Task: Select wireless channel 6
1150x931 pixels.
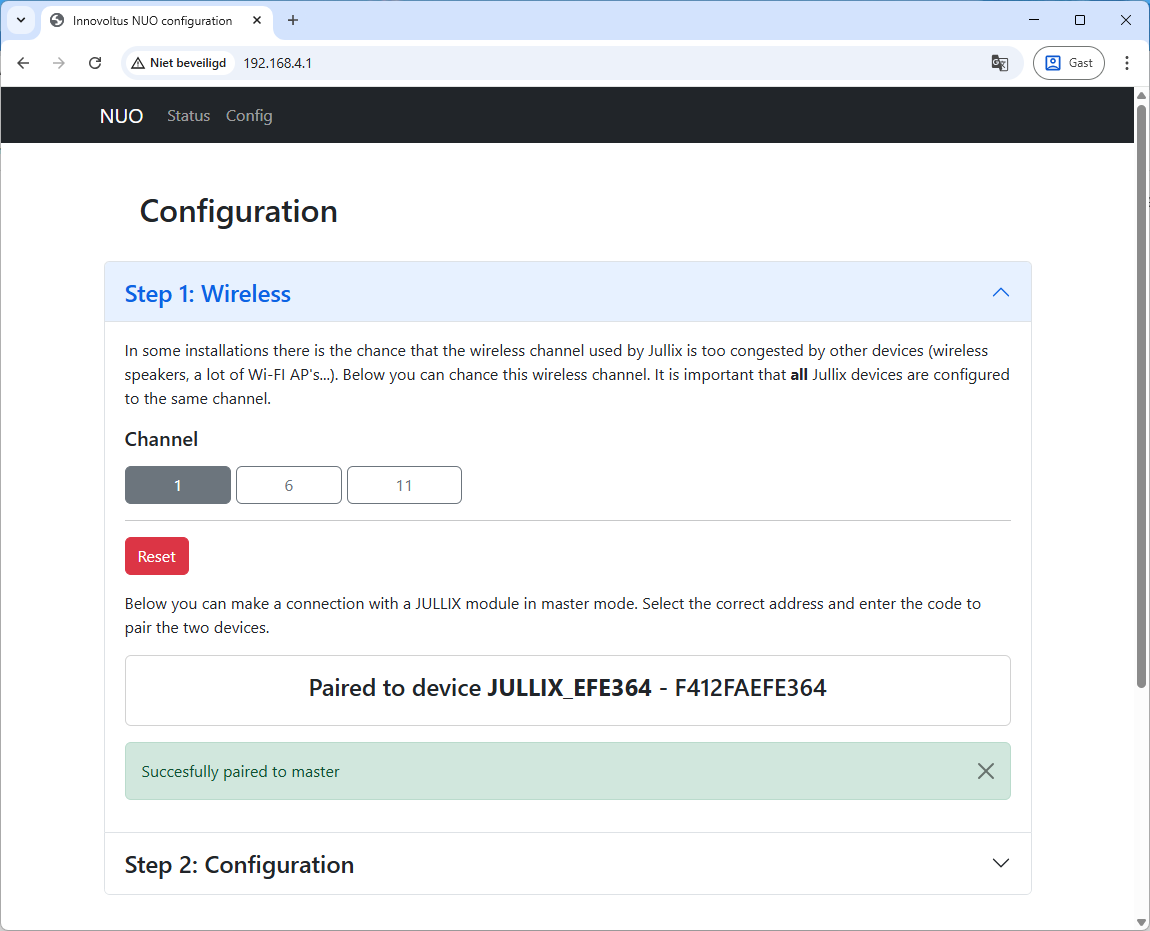Action: pos(289,485)
